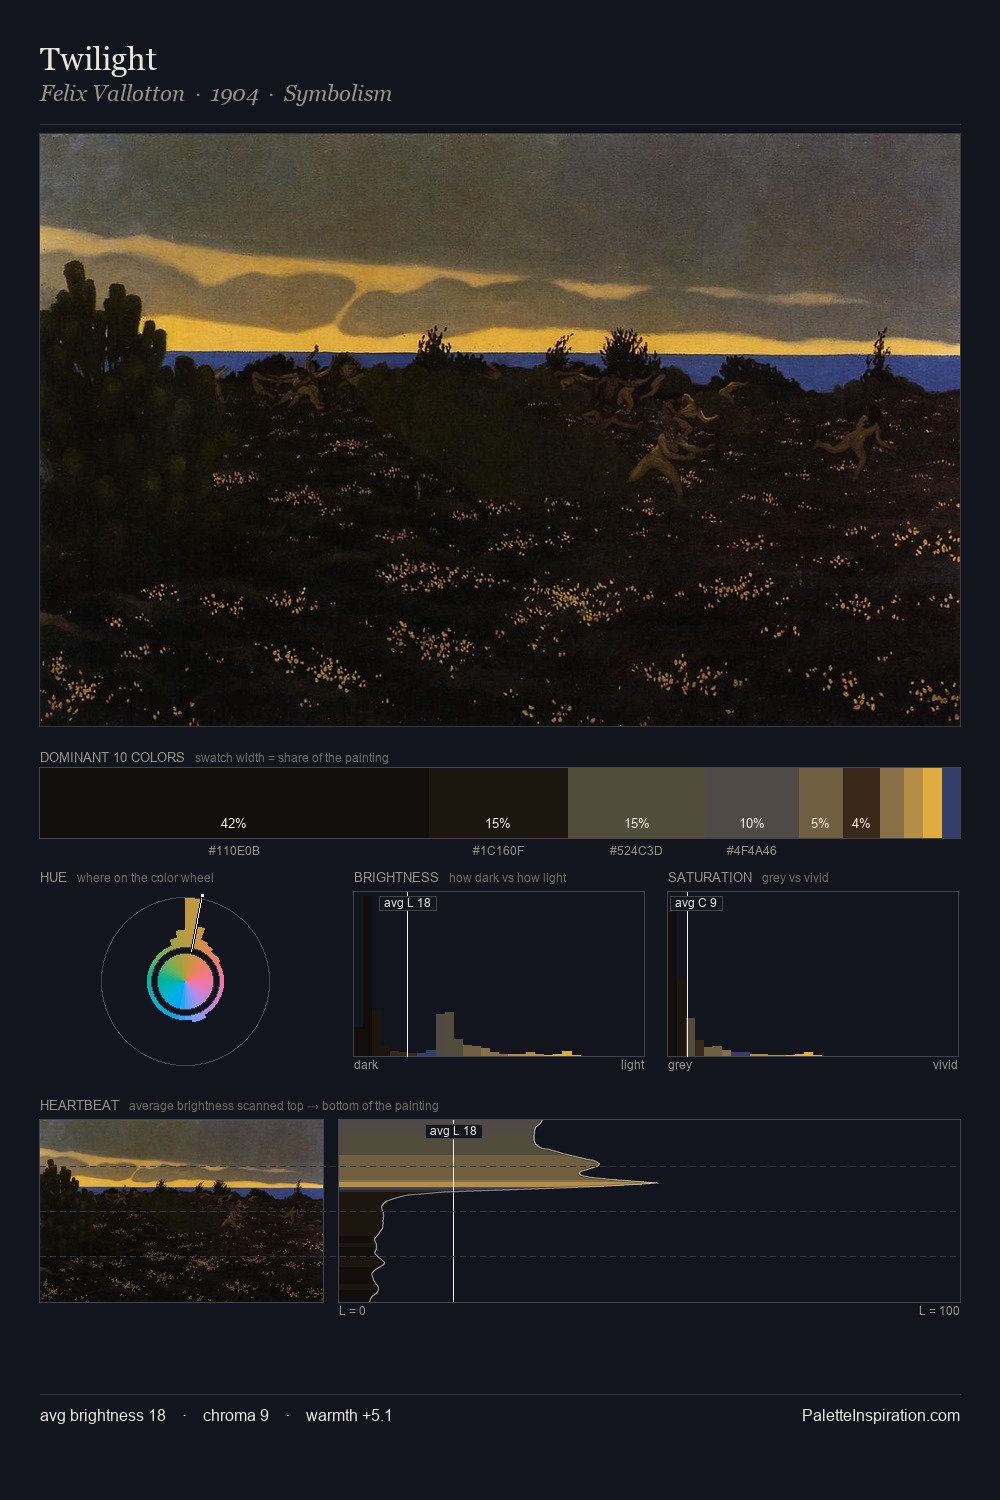The height and width of the screenshot is (1500, 1000).
Task: Choose the 10% grey swatch #4F4A46
Action: pyautogui.click(x=752, y=802)
